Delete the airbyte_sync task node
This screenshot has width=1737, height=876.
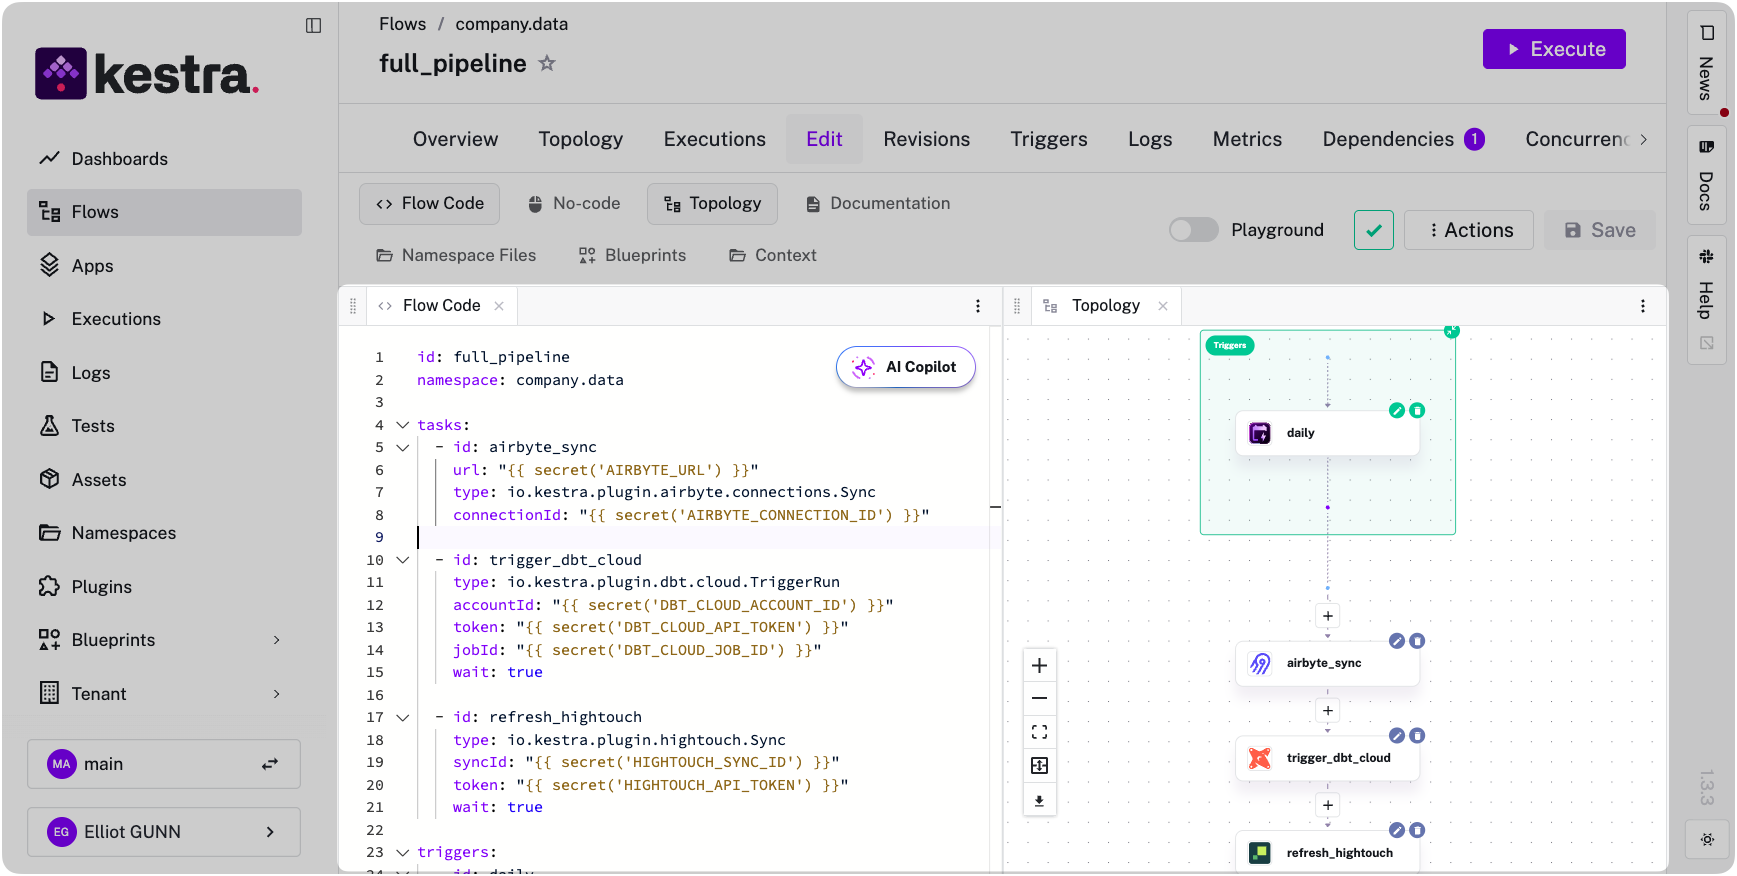[1417, 641]
